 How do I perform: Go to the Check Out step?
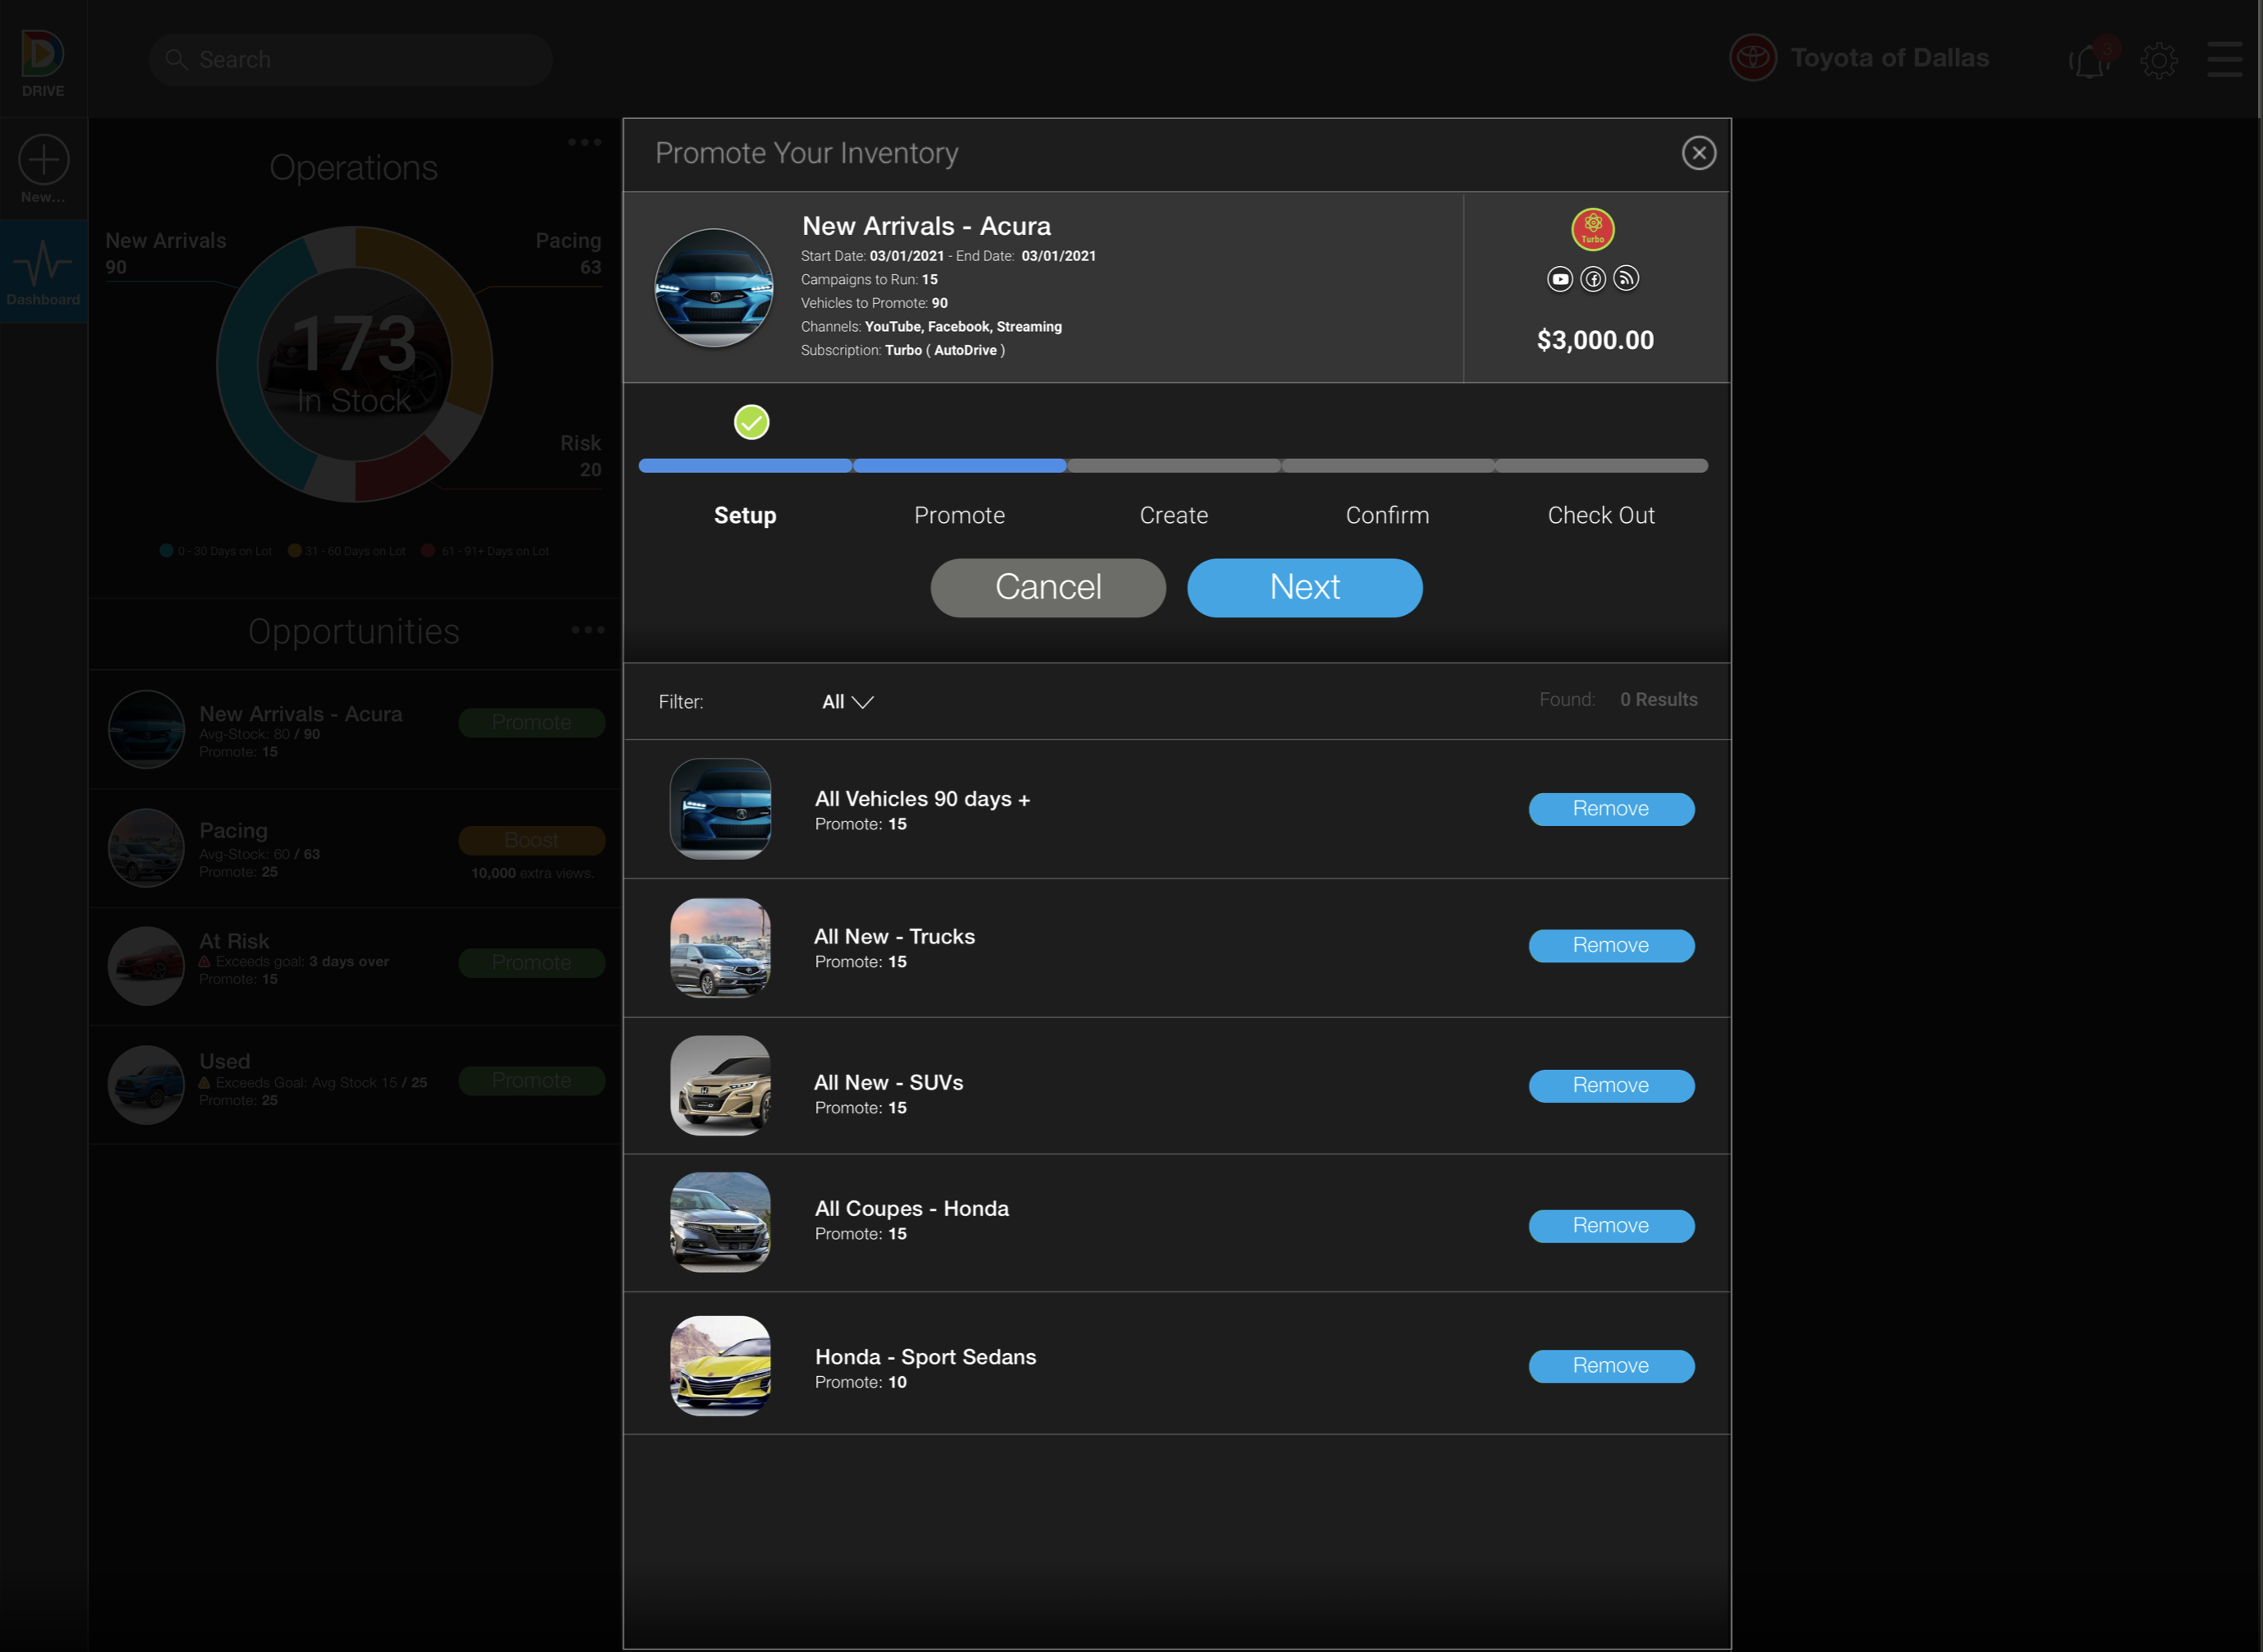(1600, 515)
